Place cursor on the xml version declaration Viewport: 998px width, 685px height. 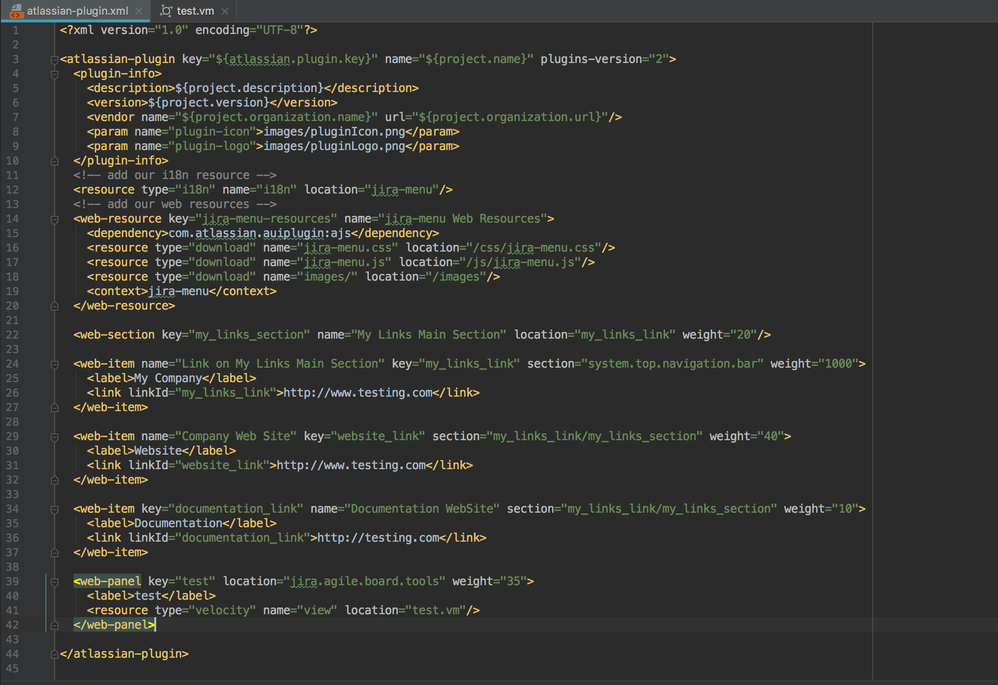[188, 30]
